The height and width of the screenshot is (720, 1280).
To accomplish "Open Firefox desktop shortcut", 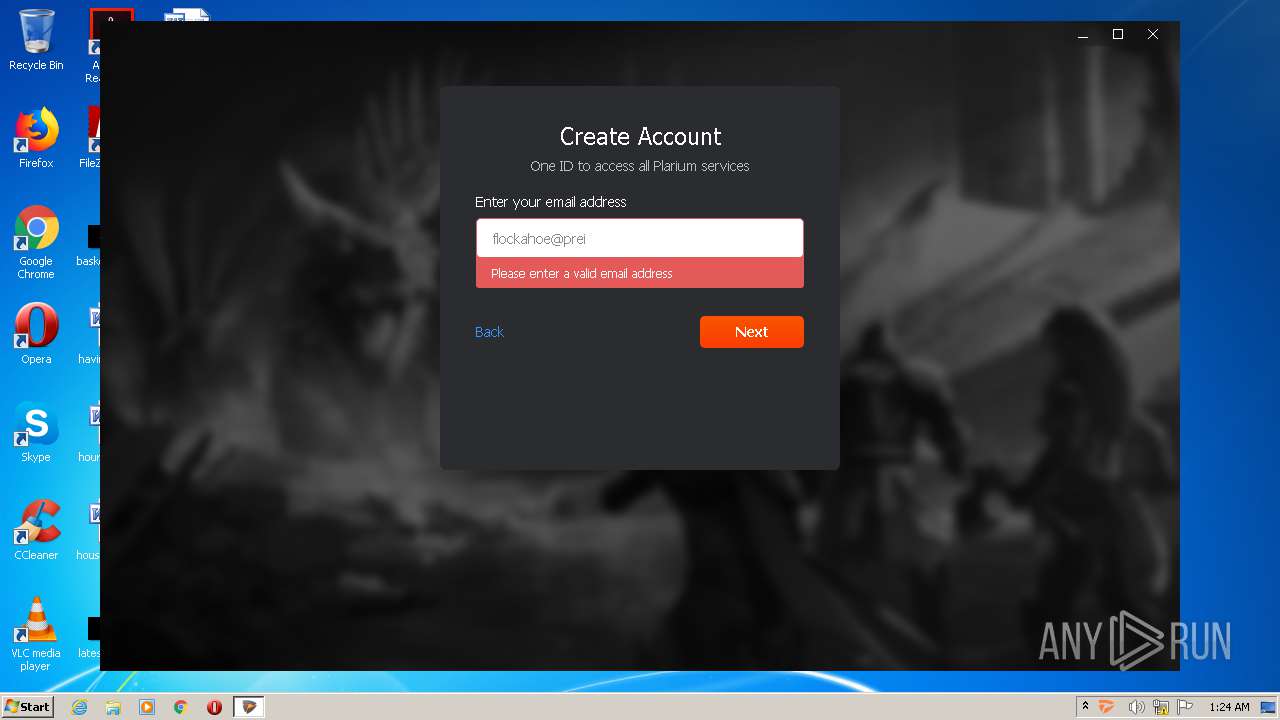I will pyautogui.click(x=36, y=138).
